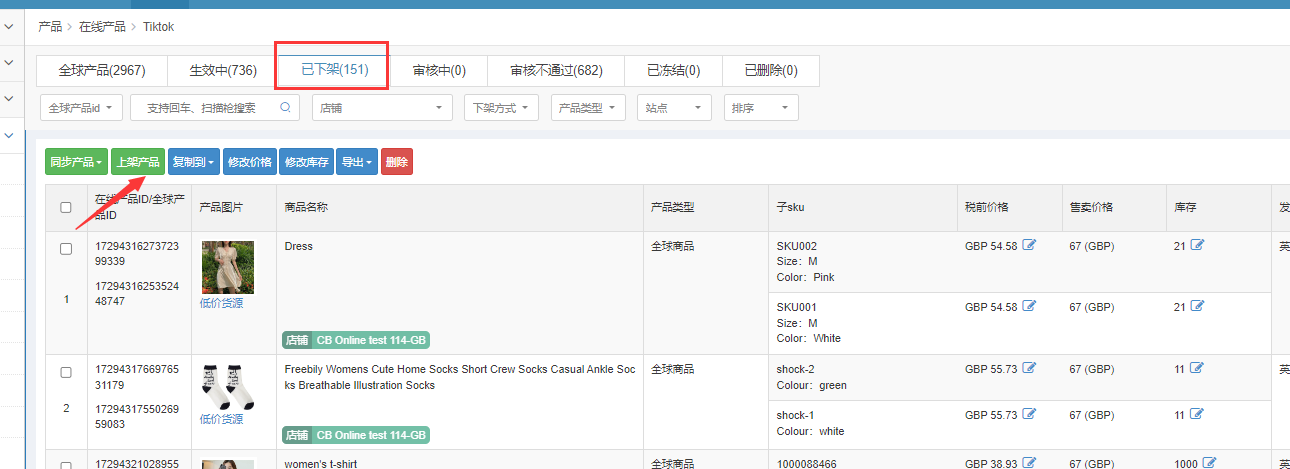Open the socks product thumbnail
Screen dimensions: 1290x469
pyautogui.click(x=228, y=387)
